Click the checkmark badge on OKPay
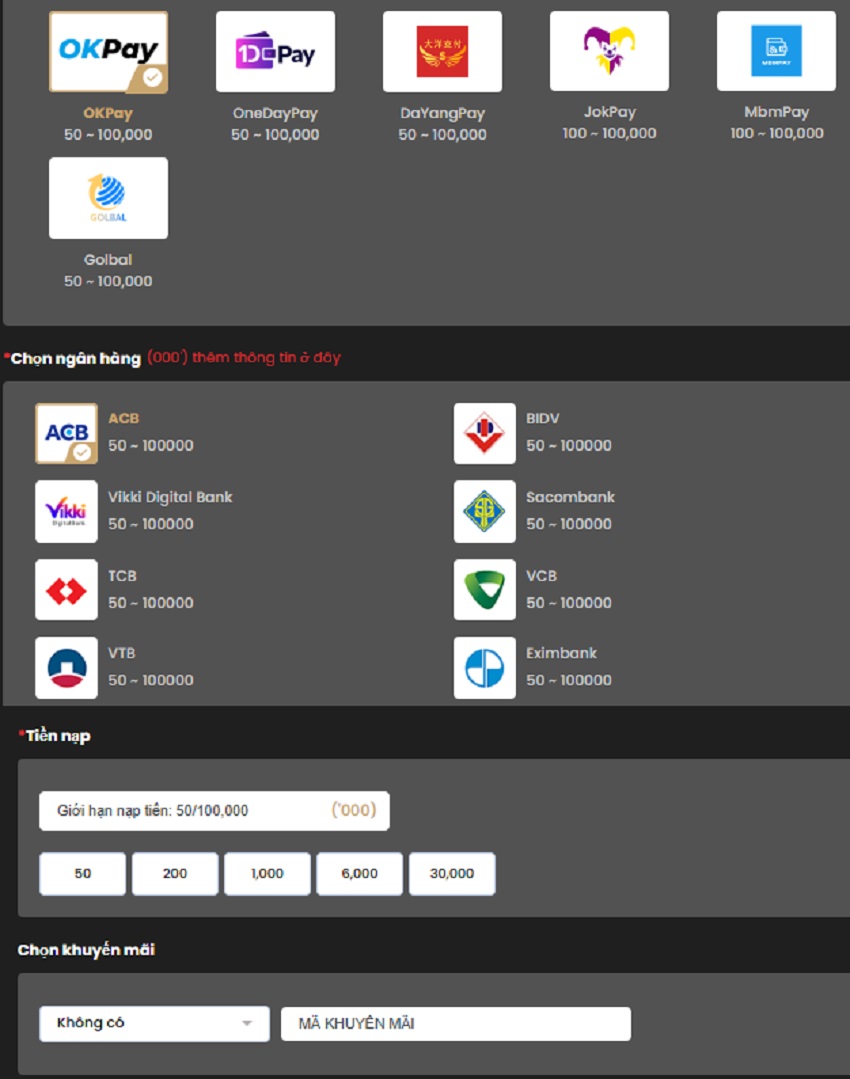 pos(153,77)
